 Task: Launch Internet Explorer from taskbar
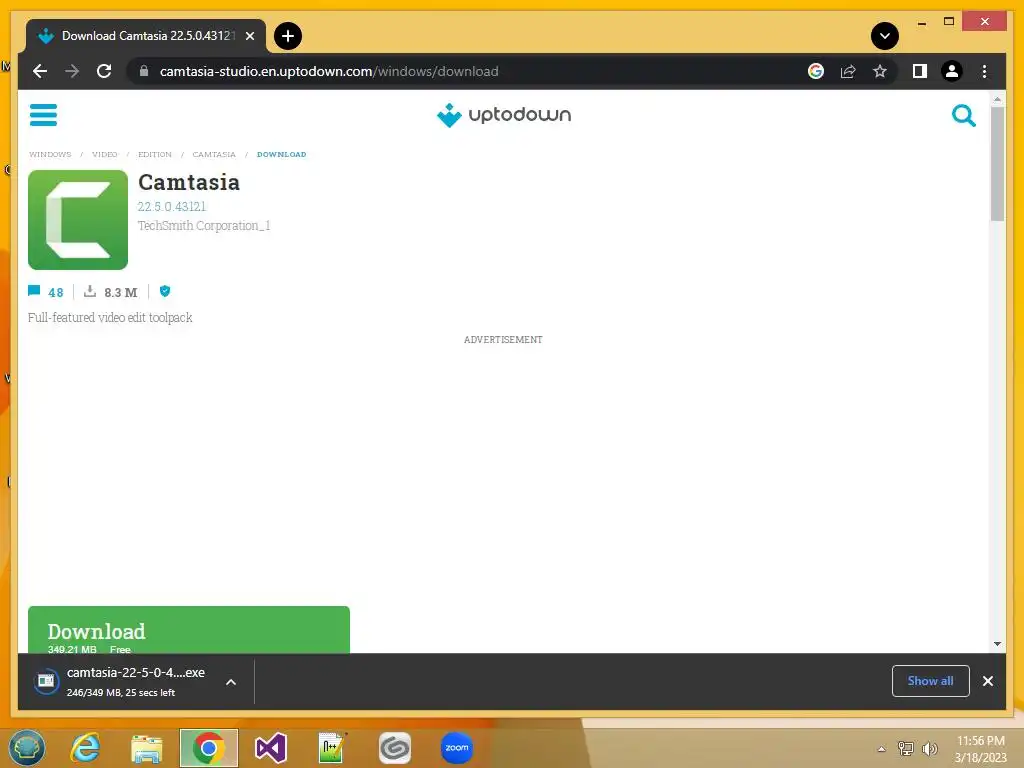coord(86,748)
